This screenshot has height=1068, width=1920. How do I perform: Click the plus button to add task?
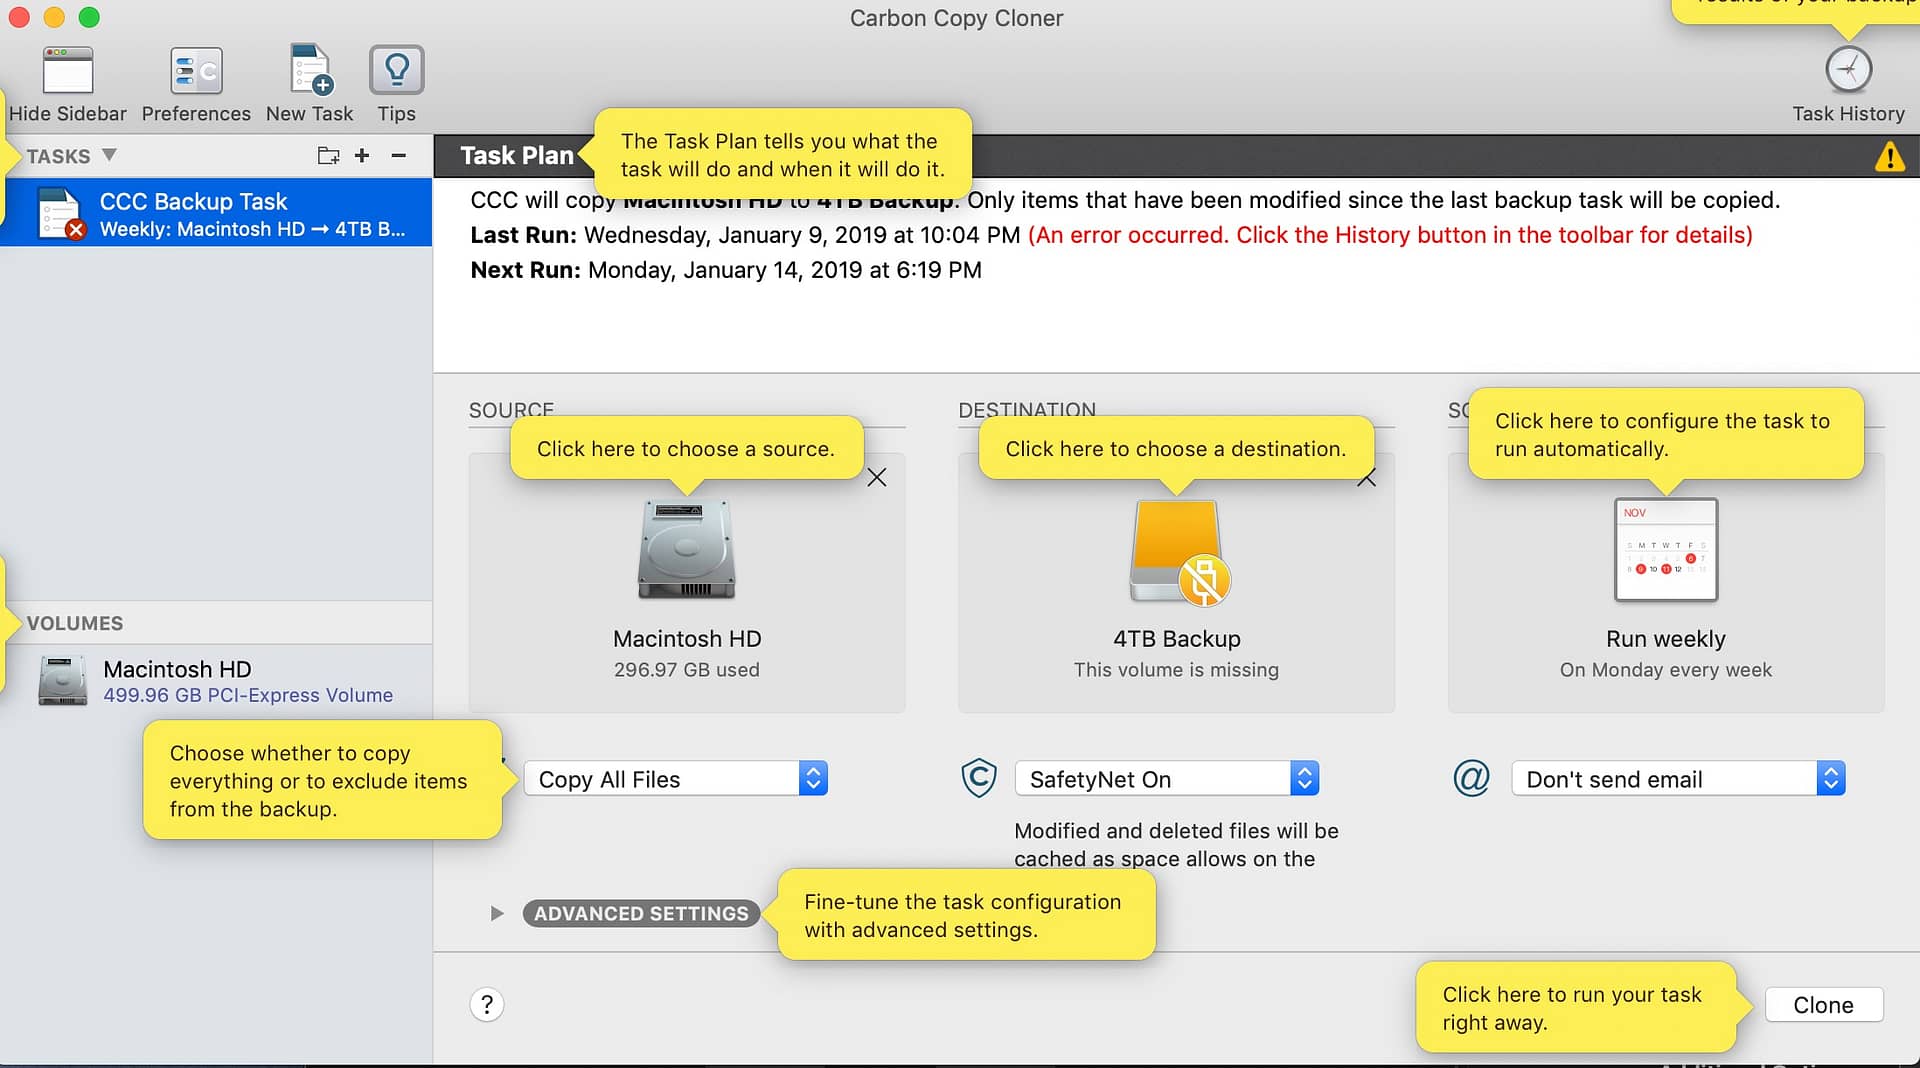click(362, 155)
